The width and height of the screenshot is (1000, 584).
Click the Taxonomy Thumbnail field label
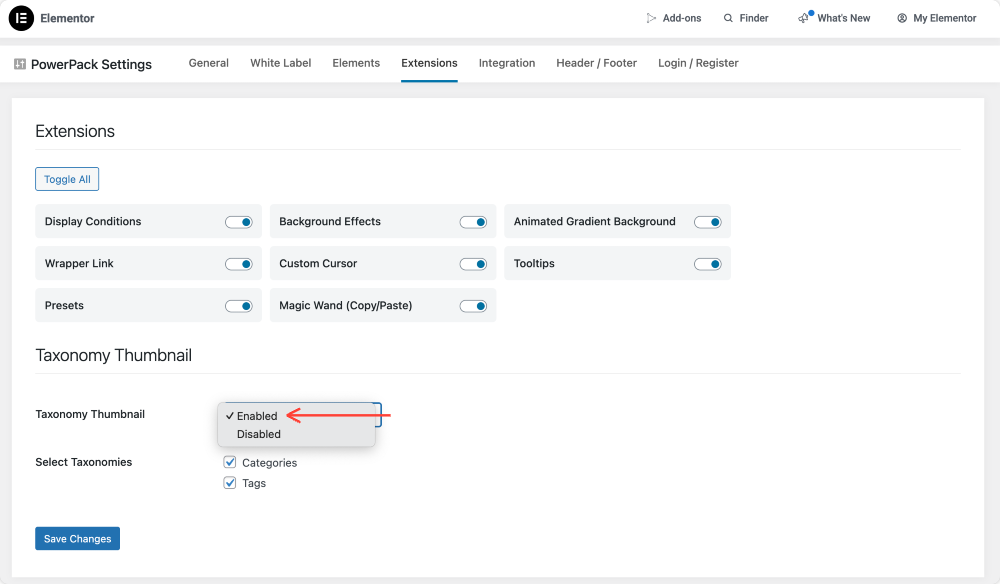click(90, 414)
